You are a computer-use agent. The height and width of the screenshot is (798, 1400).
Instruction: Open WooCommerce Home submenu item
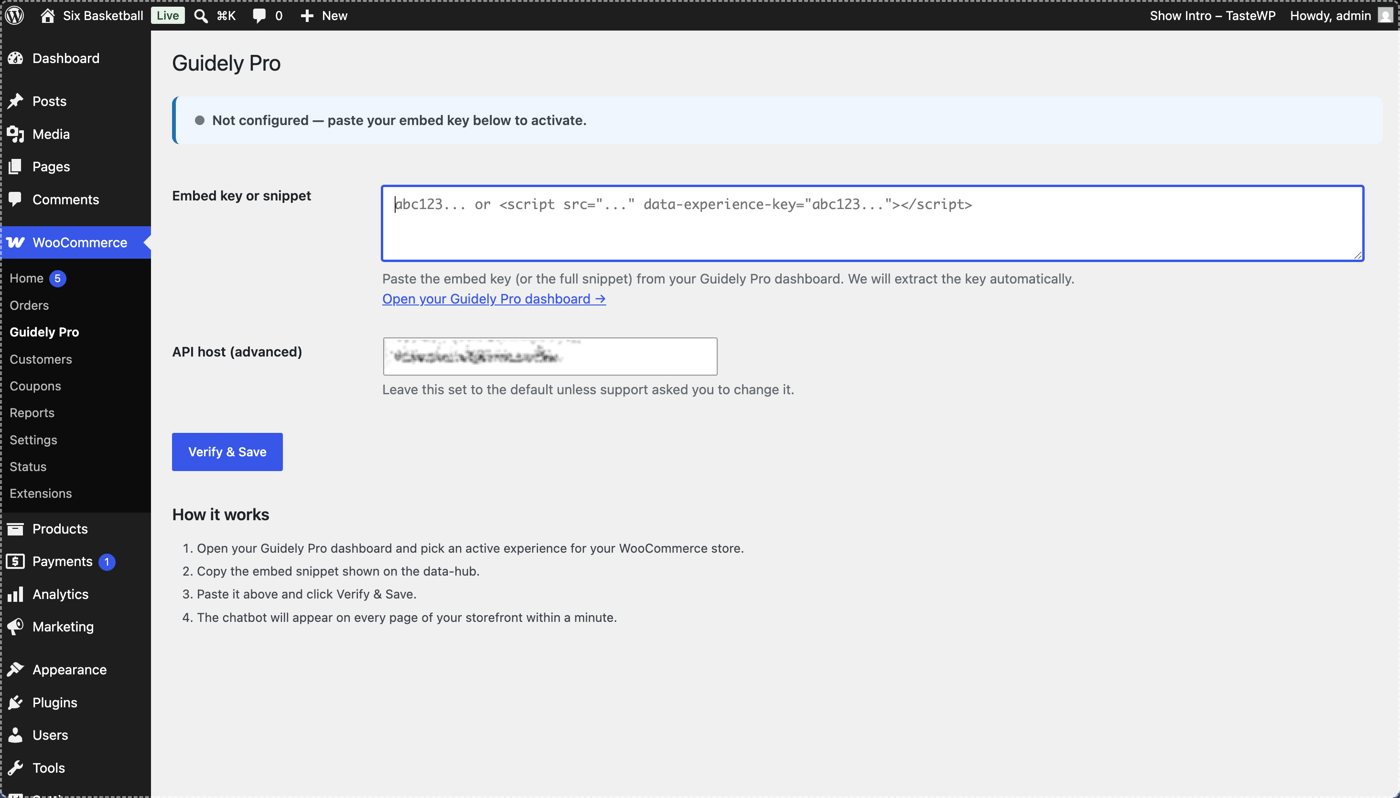26,278
